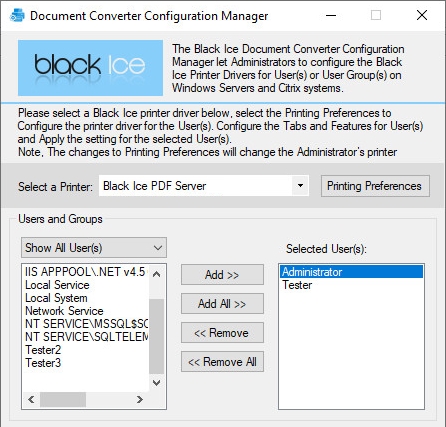This screenshot has height=427, width=446.
Task: Select Administrator in Selected User(s) list
Action: 351,272
